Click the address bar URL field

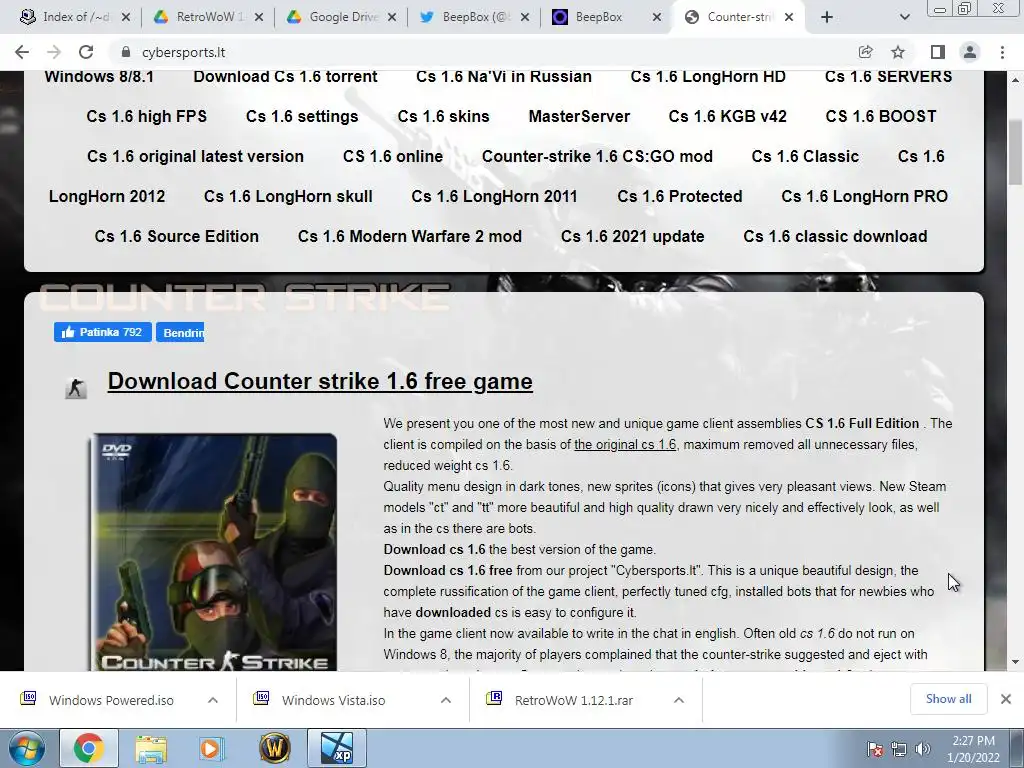click(x=483, y=52)
